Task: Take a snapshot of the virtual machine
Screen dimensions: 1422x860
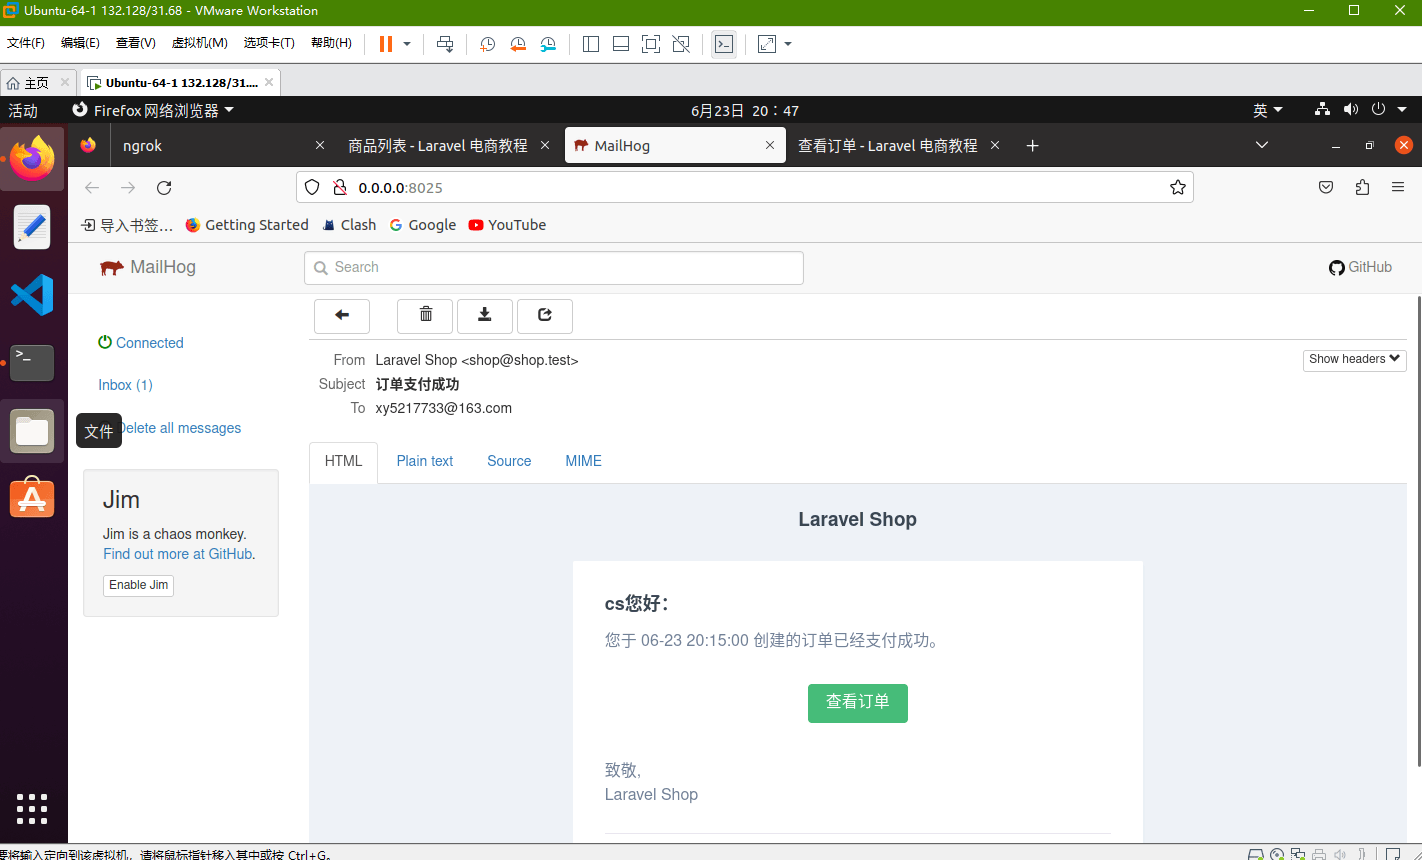Action: 487,44
